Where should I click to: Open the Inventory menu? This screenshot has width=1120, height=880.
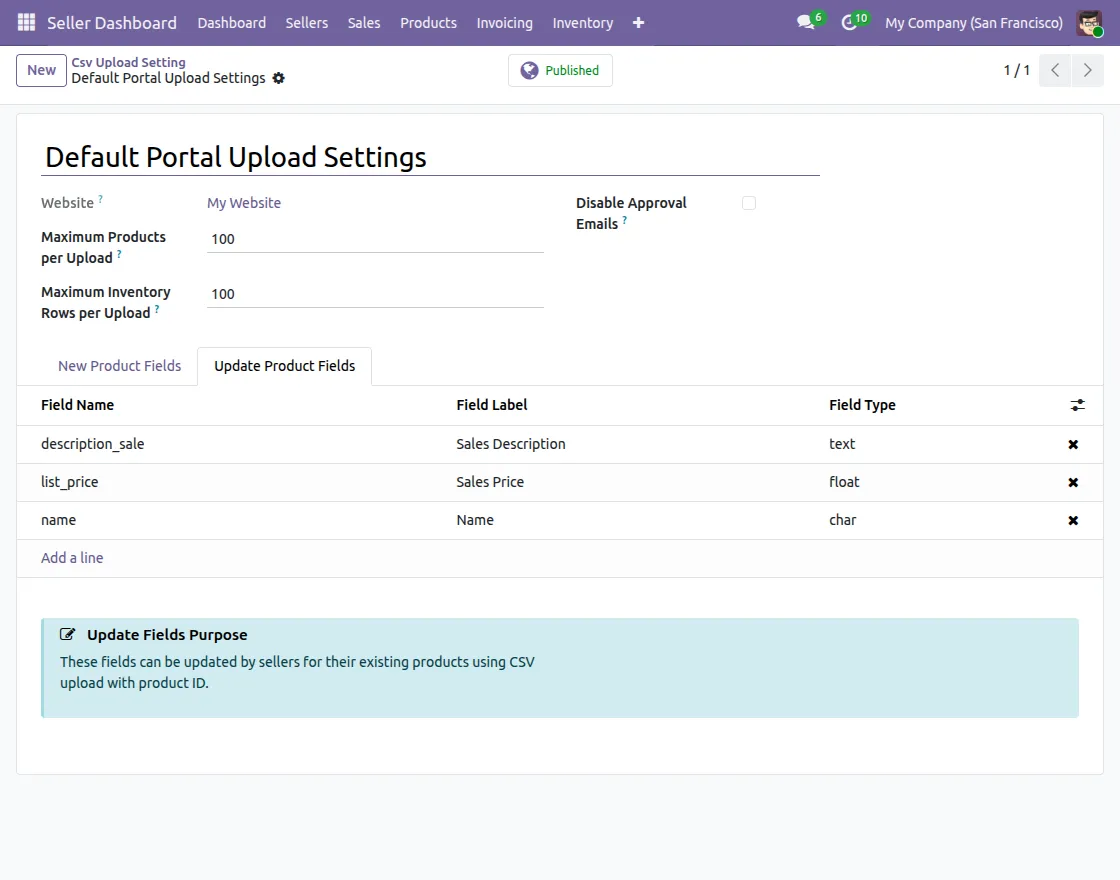(x=582, y=23)
